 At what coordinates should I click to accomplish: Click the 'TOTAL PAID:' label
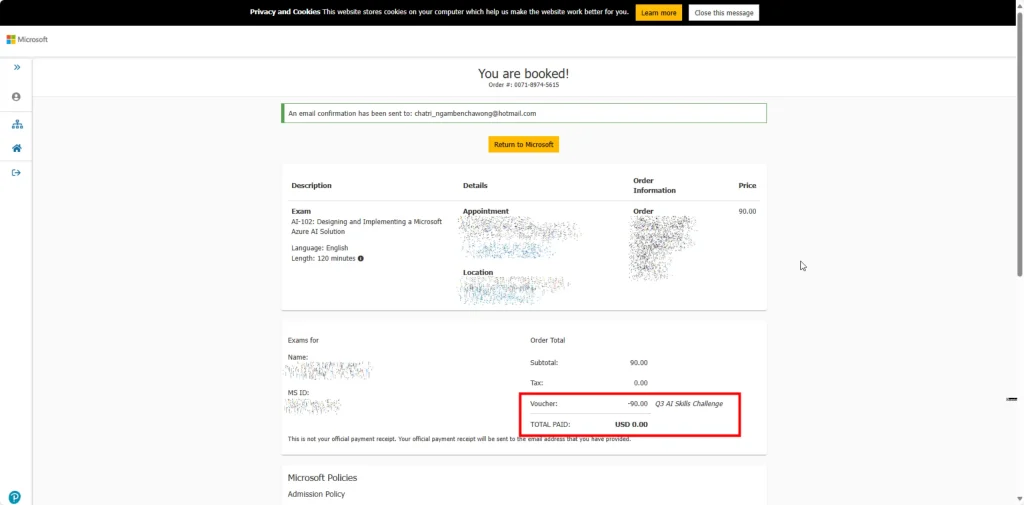pyautogui.click(x=550, y=425)
